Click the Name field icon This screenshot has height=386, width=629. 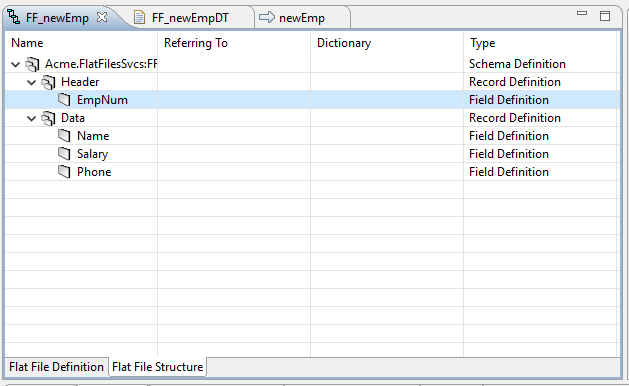coord(64,136)
